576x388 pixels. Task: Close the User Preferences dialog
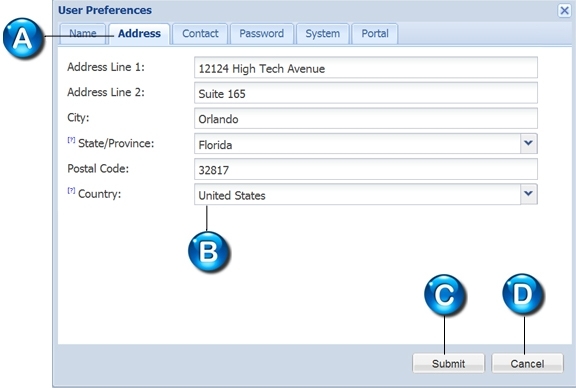[564, 10]
